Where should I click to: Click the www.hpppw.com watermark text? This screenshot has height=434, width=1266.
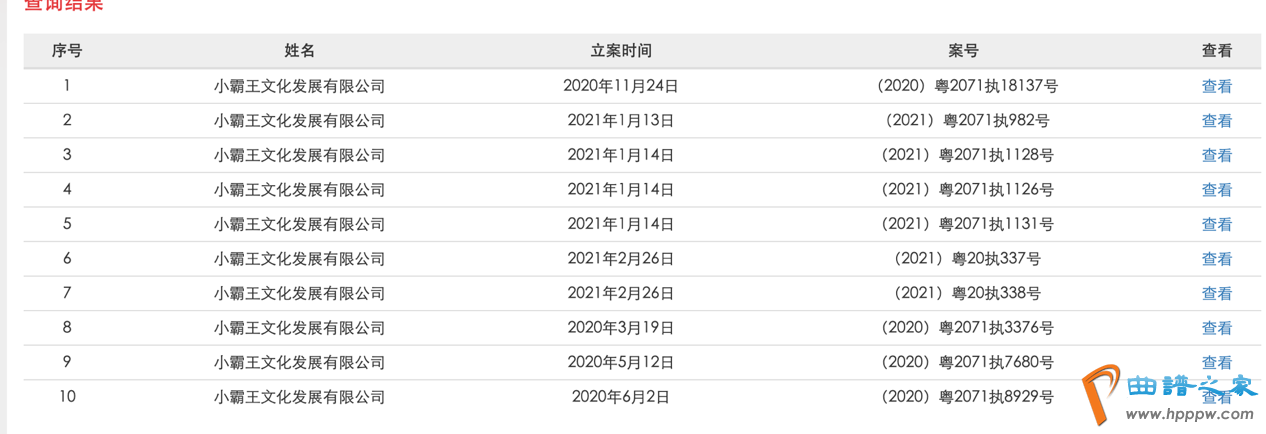coord(1190,413)
